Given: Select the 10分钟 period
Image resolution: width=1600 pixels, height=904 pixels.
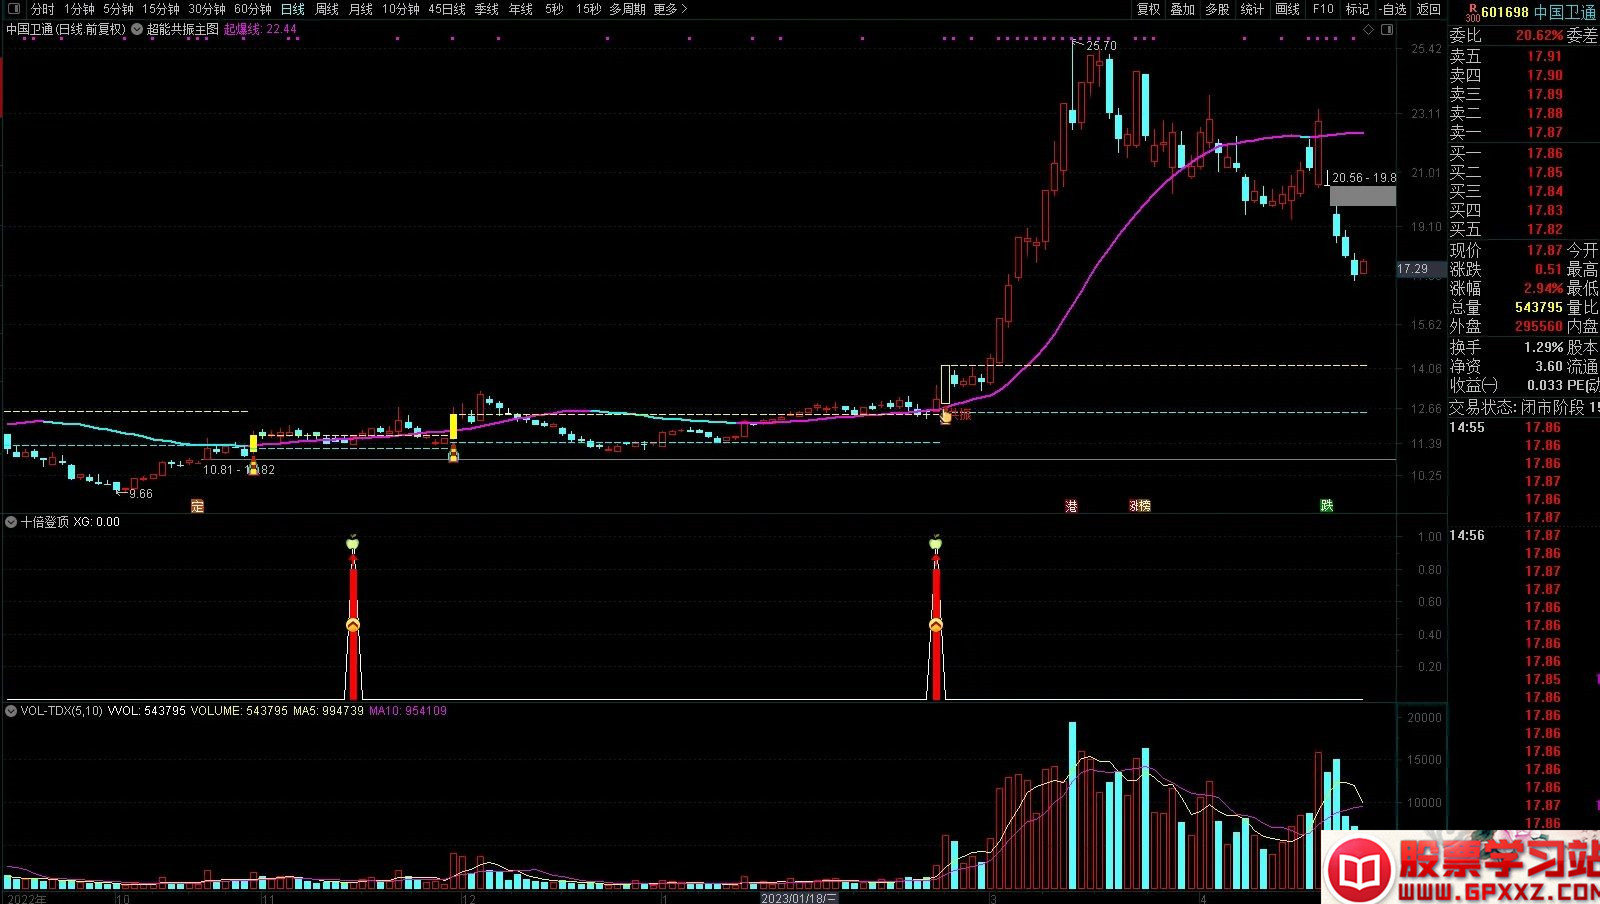Looking at the screenshot, I should tap(401, 9).
